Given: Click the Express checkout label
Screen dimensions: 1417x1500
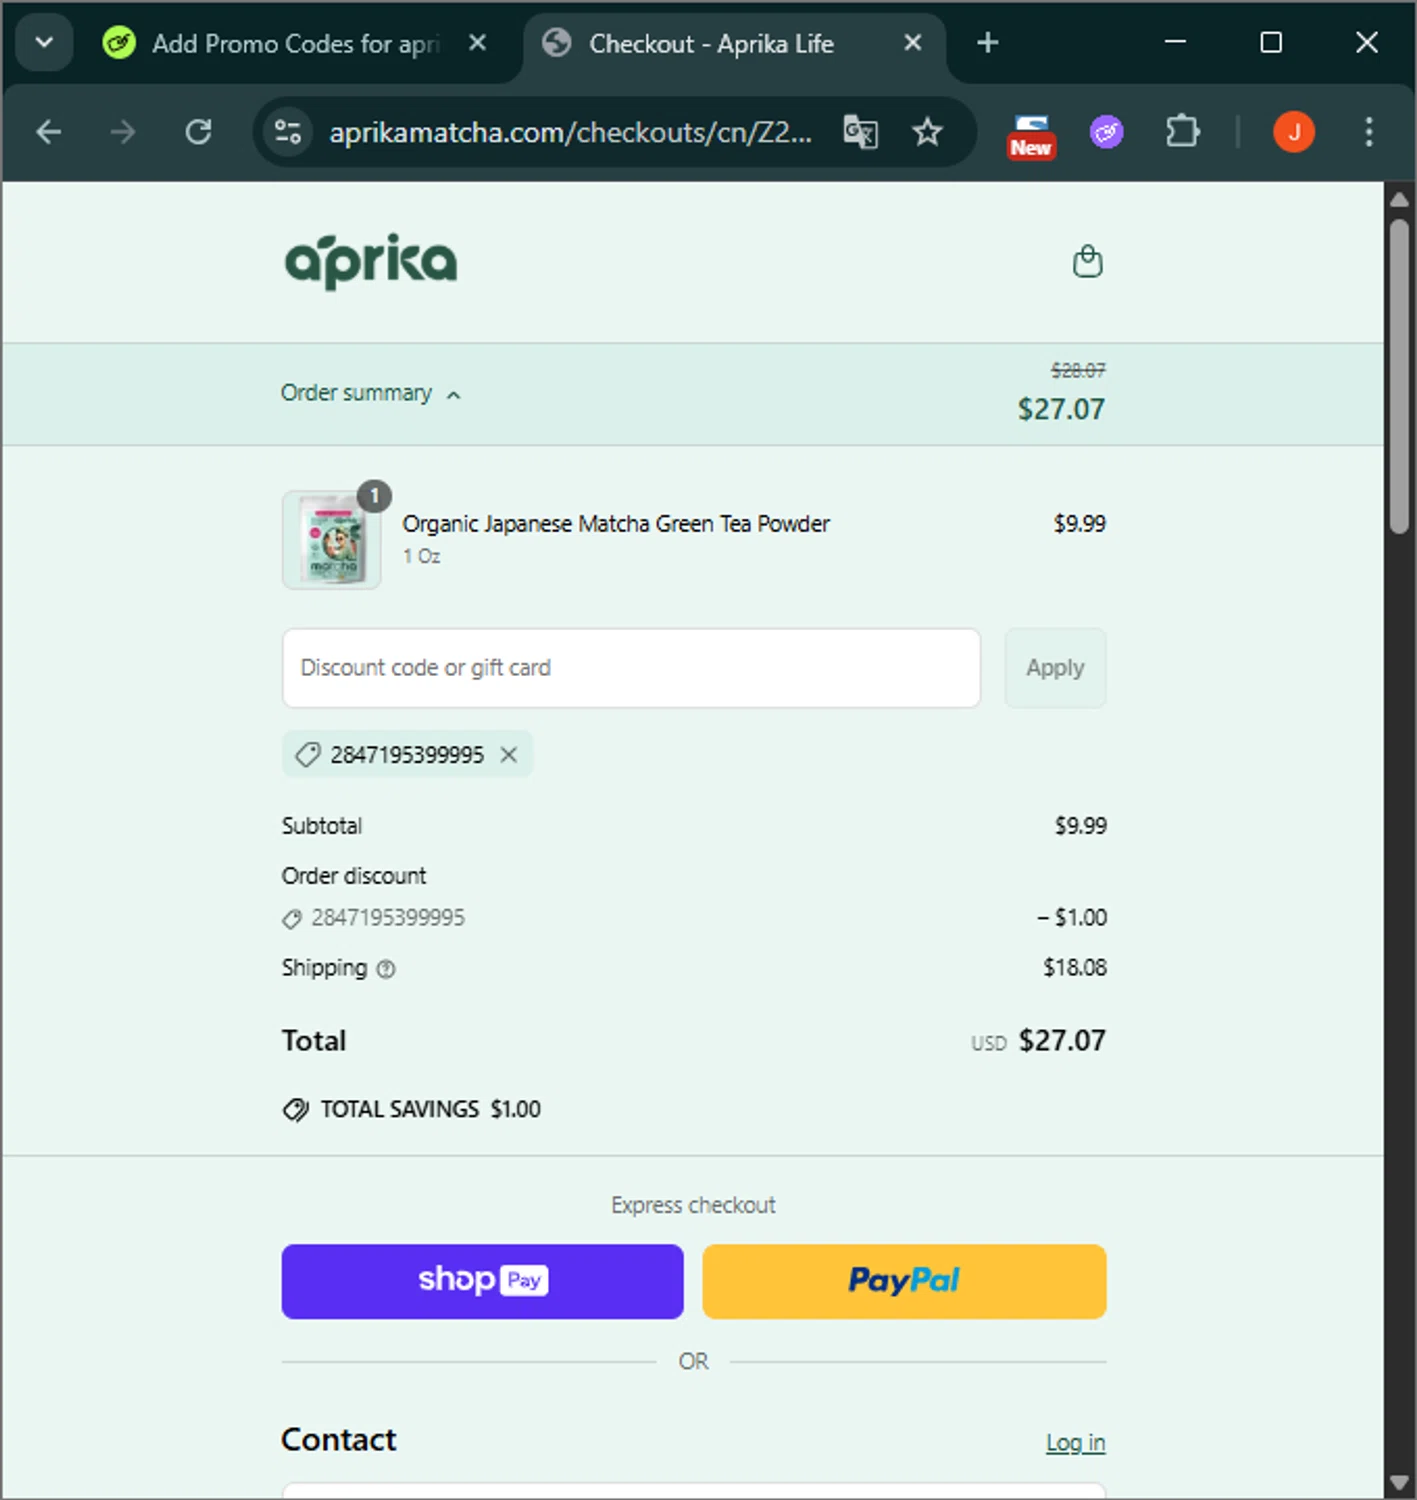Looking at the screenshot, I should click(693, 1205).
